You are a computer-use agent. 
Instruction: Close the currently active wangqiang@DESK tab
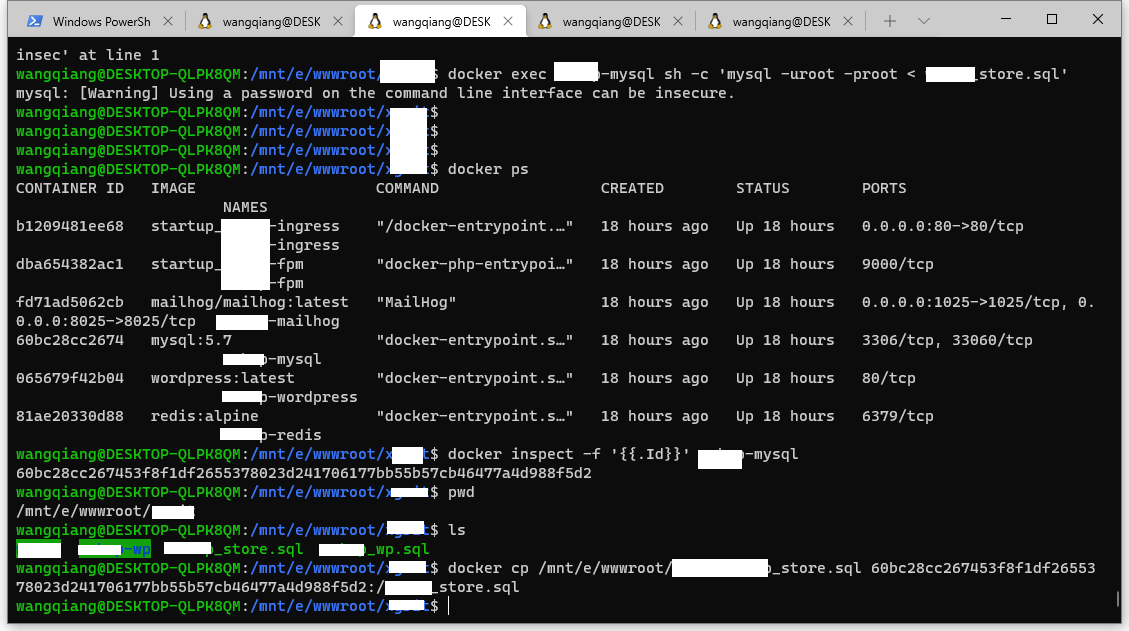point(507,21)
